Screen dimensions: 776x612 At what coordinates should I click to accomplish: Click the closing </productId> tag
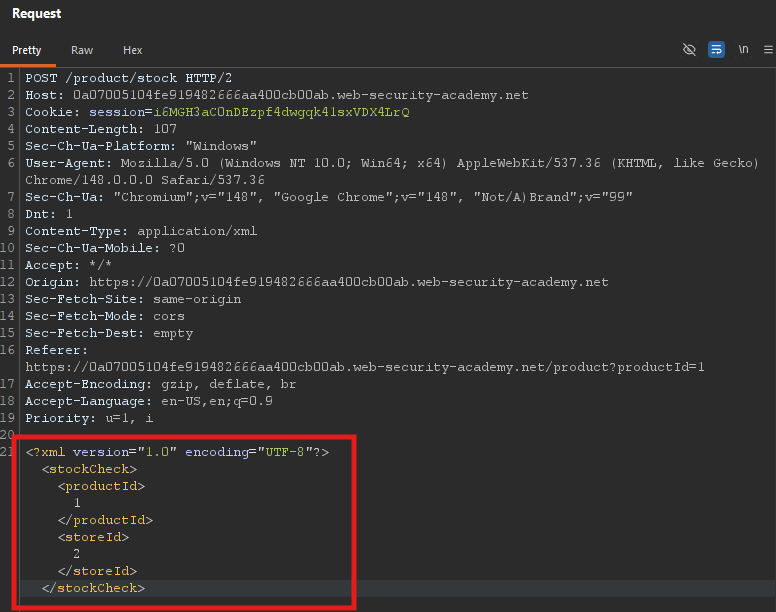(x=105, y=520)
